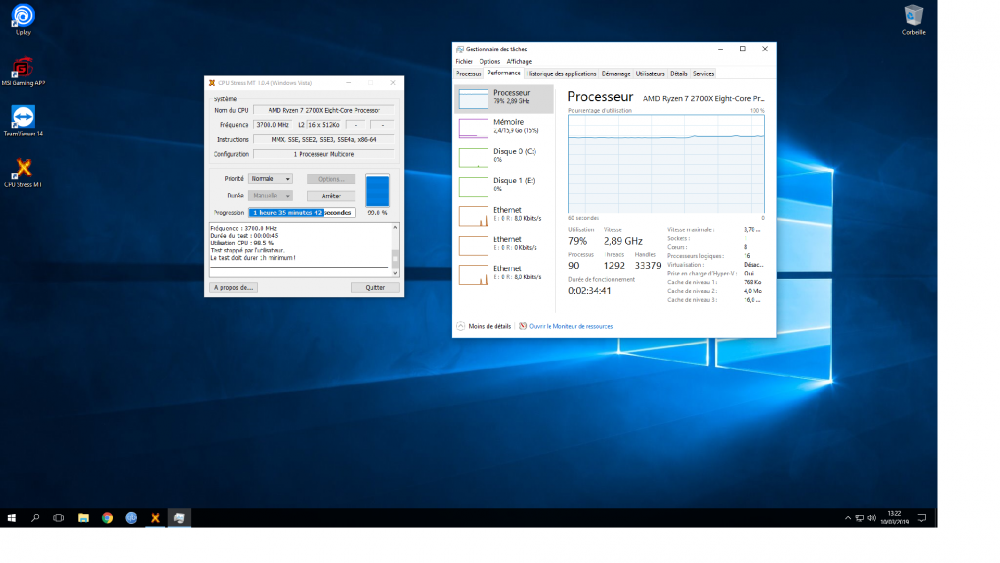
Task: Select the TeamViewer 14 desktop shortcut
Action: pyautogui.click(x=22, y=118)
